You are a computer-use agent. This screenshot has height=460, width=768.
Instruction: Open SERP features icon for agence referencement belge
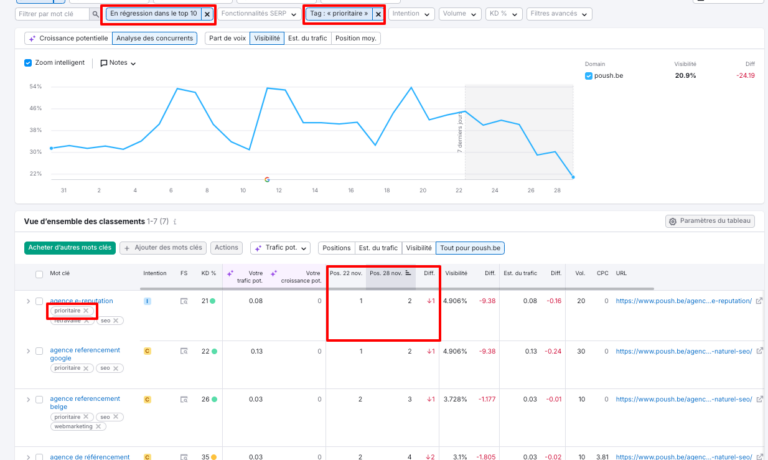pos(183,399)
